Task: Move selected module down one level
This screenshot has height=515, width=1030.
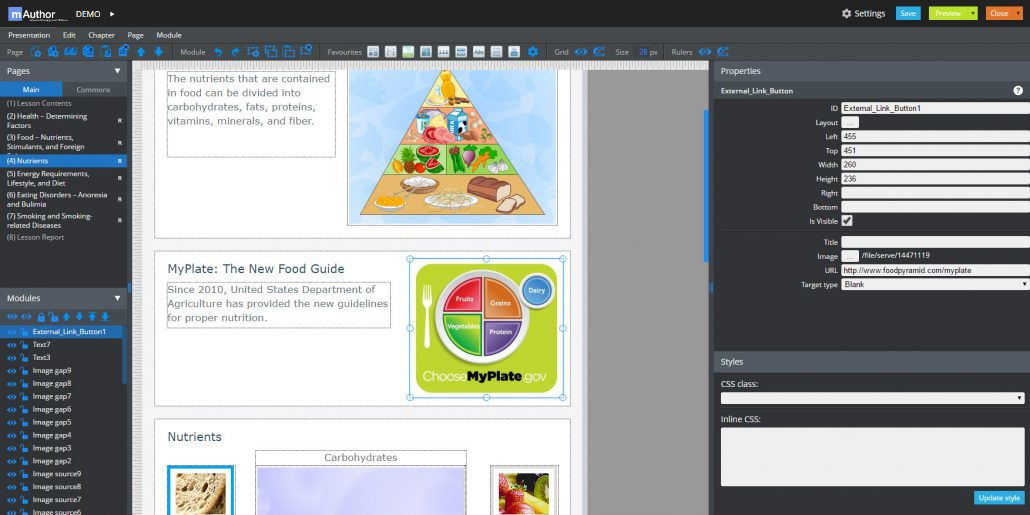Action: 79,317
